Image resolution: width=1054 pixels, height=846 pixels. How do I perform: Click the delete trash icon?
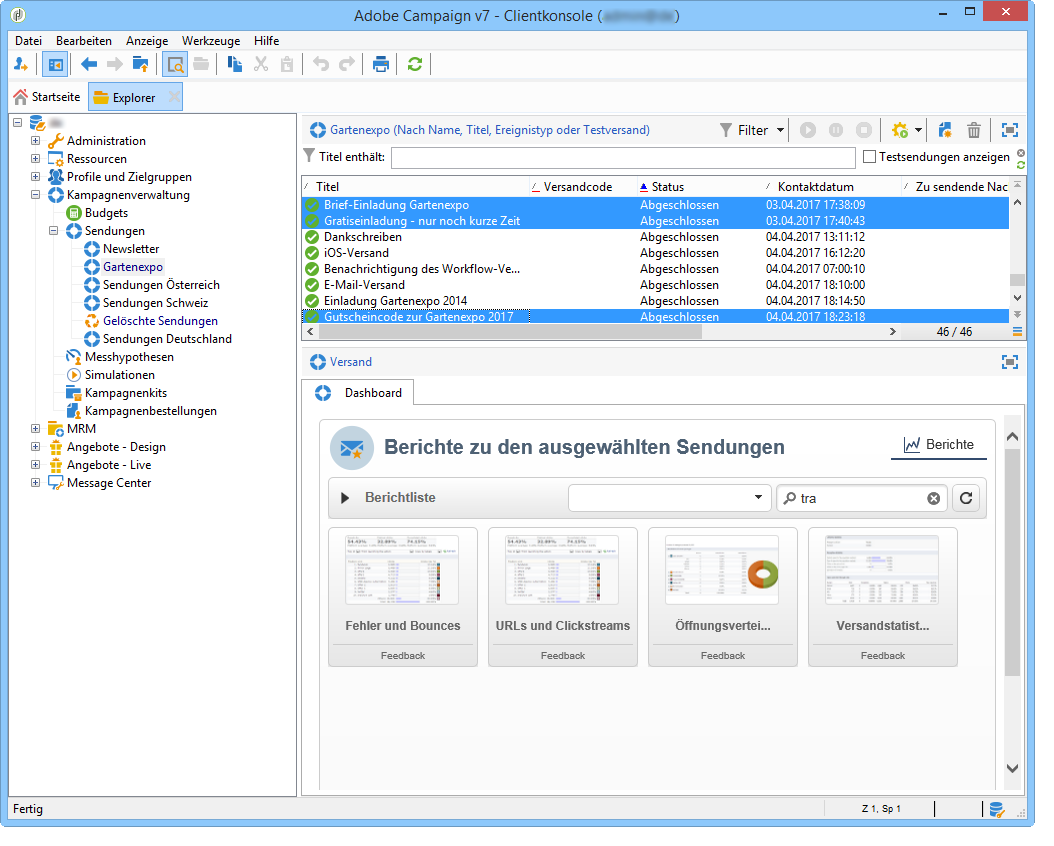(973, 130)
